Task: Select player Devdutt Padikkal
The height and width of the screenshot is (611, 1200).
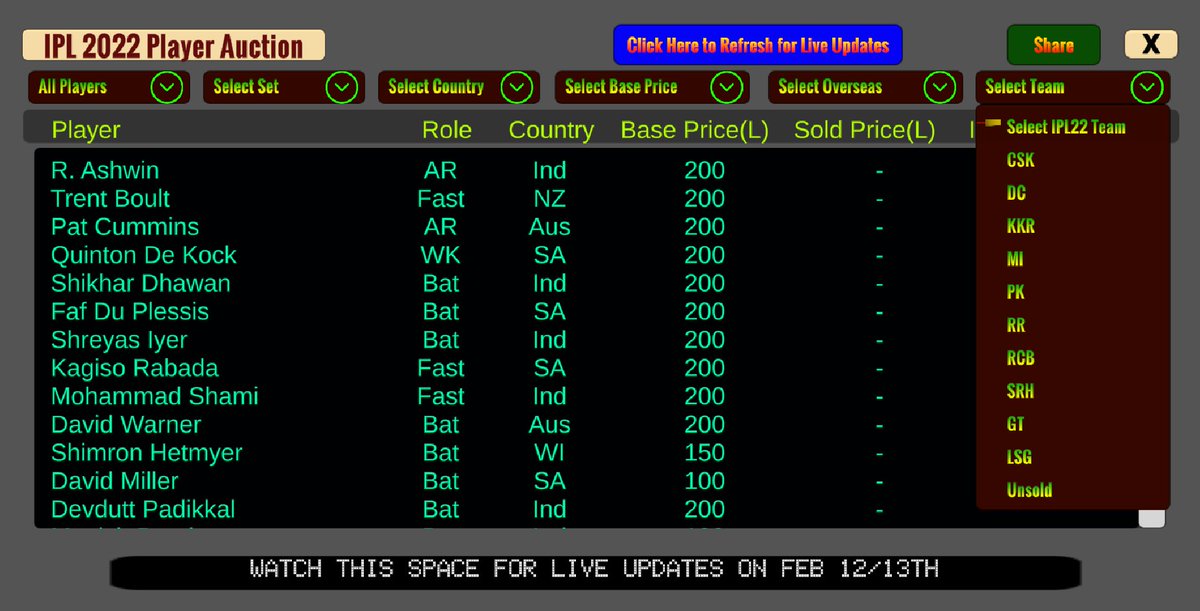Action: pyautogui.click(x=143, y=509)
